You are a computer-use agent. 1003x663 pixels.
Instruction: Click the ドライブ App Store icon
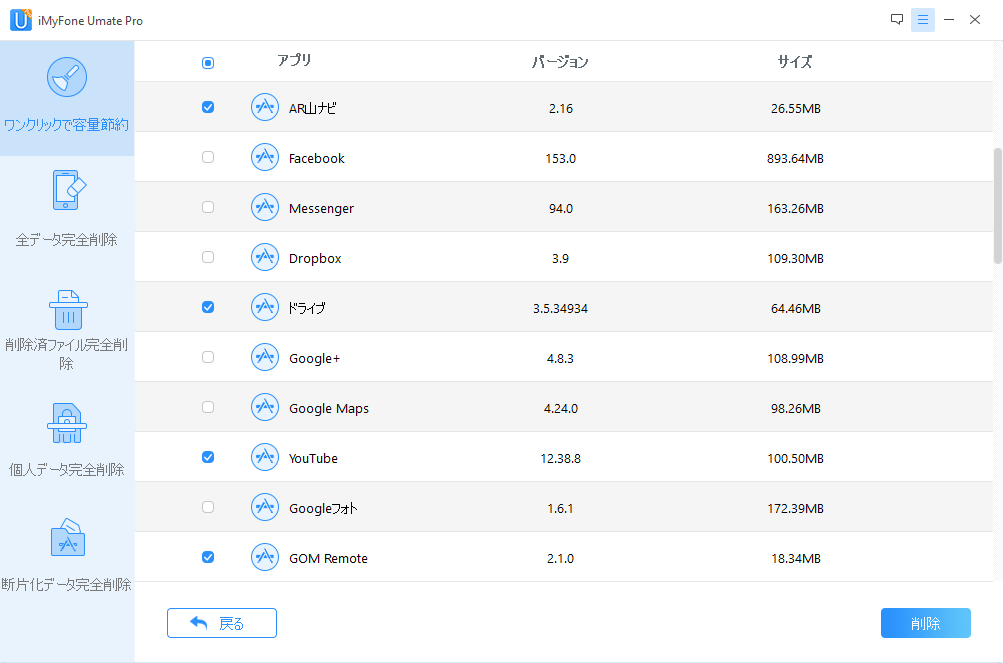point(265,307)
